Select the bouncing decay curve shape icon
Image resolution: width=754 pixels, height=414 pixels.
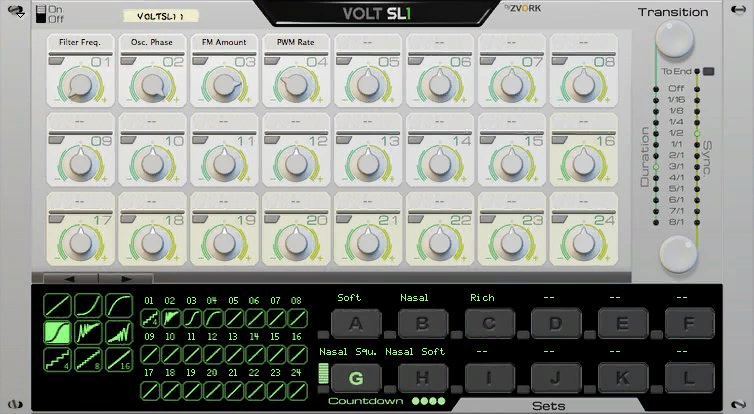pos(88,333)
